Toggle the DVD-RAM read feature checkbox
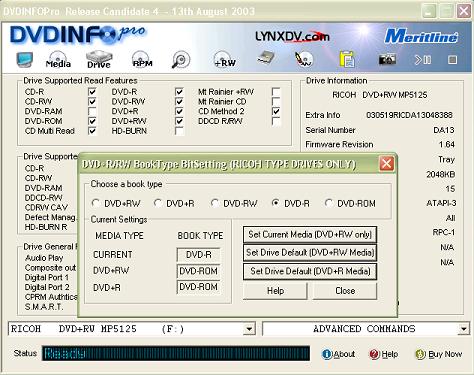 (x=92, y=111)
